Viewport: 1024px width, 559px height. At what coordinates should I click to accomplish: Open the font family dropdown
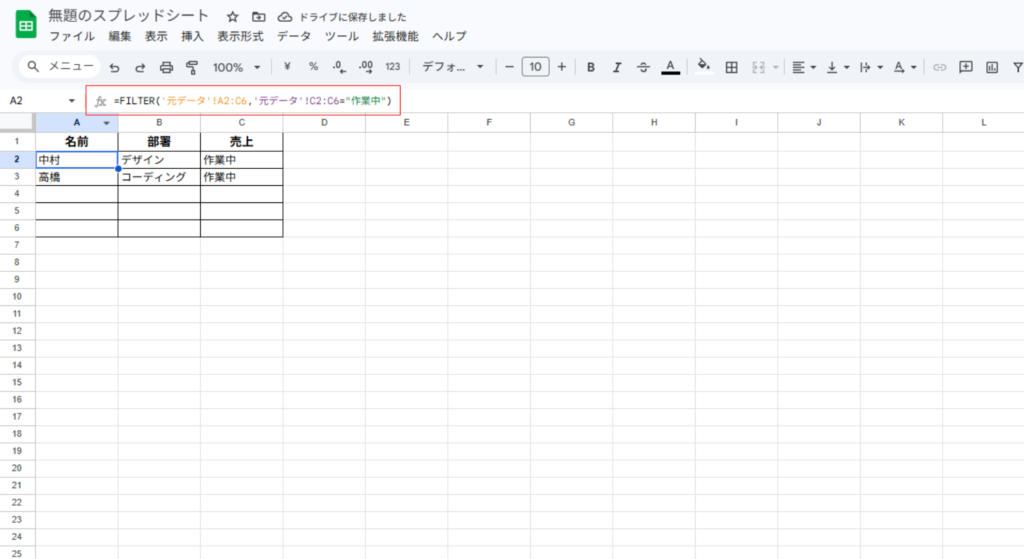(453, 67)
